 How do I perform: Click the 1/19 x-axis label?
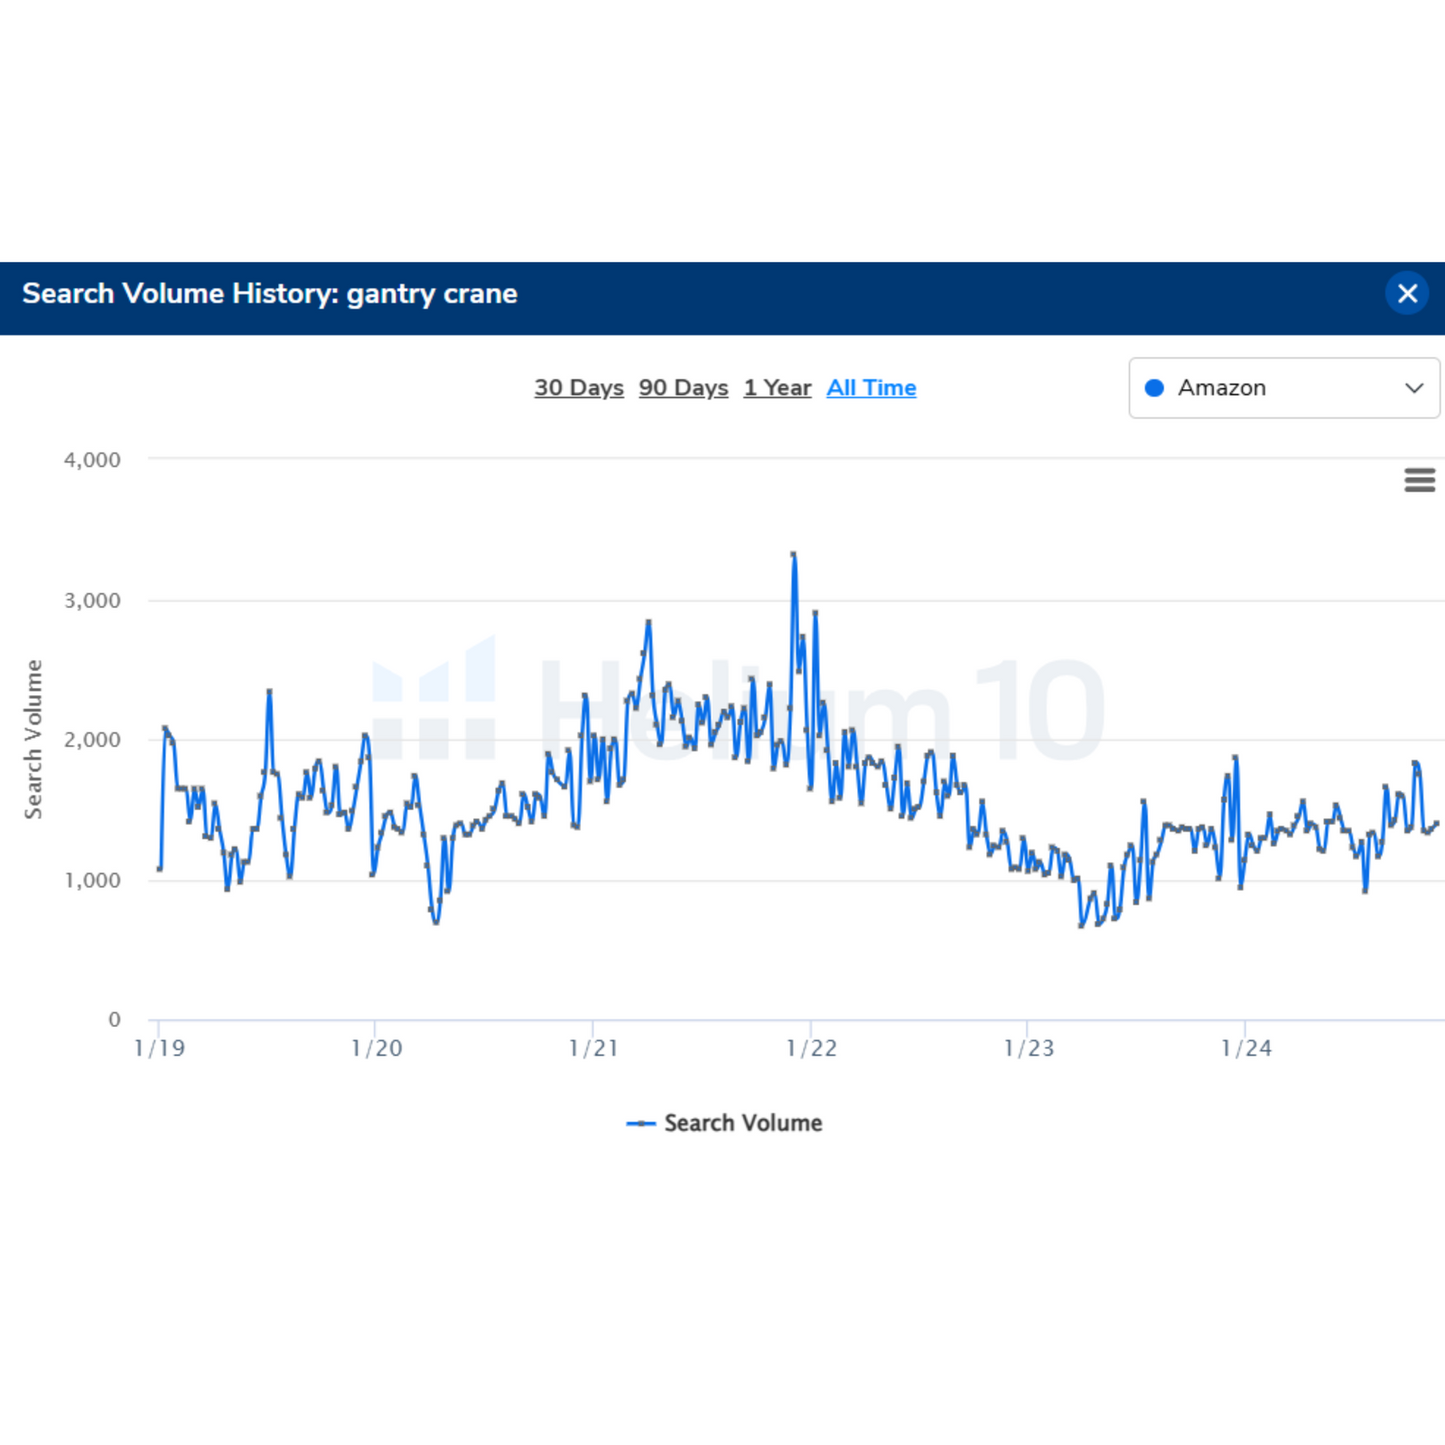click(x=159, y=1048)
